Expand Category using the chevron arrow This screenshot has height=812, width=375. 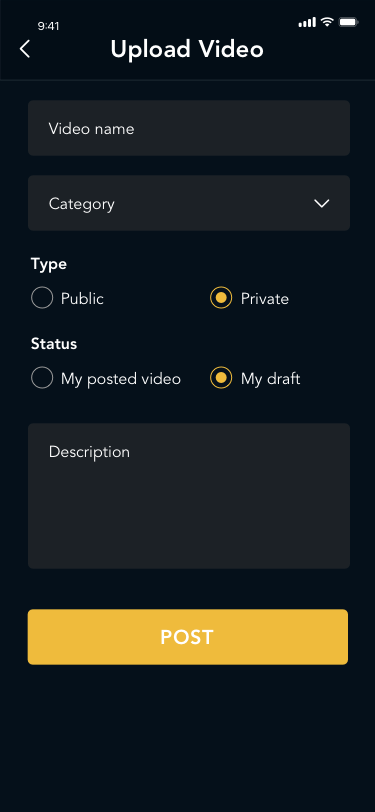tap(322, 204)
